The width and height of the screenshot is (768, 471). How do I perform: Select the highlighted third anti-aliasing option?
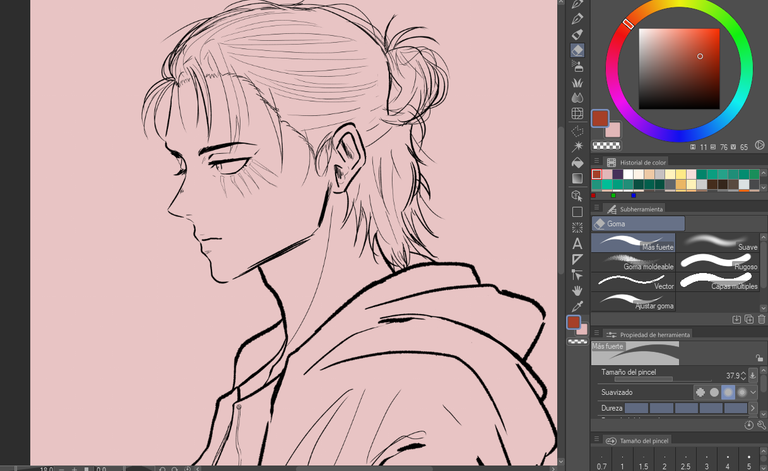(x=728, y=392)
